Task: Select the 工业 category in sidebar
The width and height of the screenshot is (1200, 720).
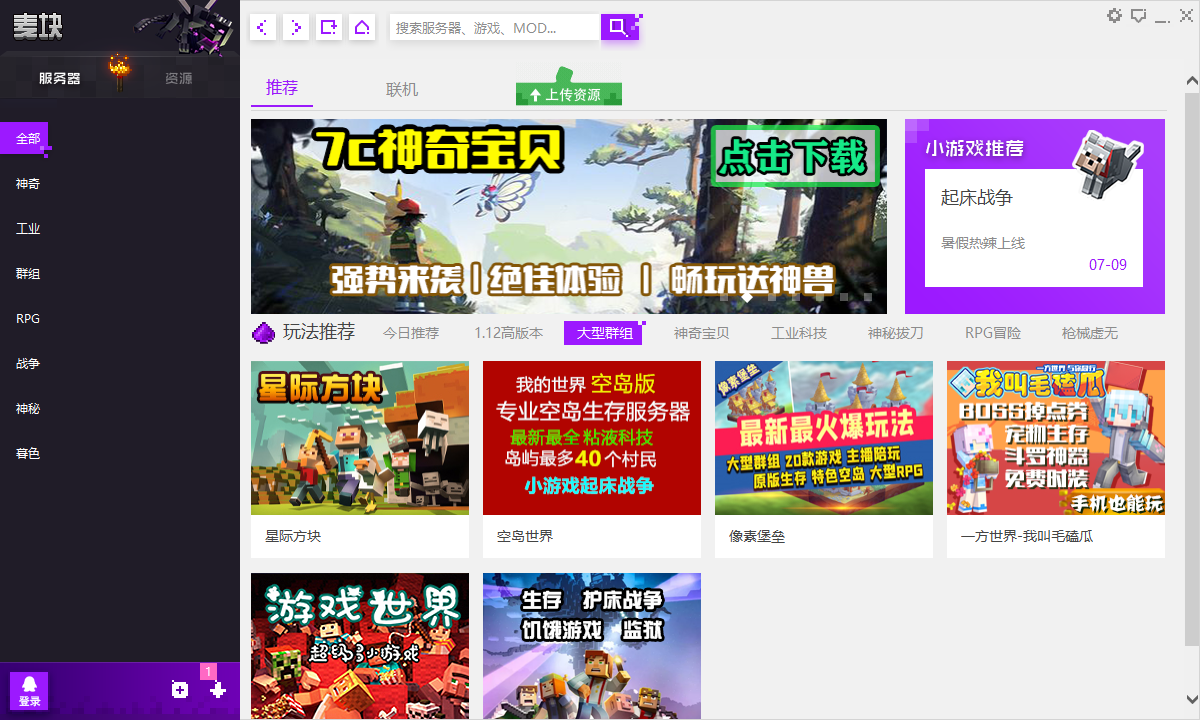Action: (28, 229)
